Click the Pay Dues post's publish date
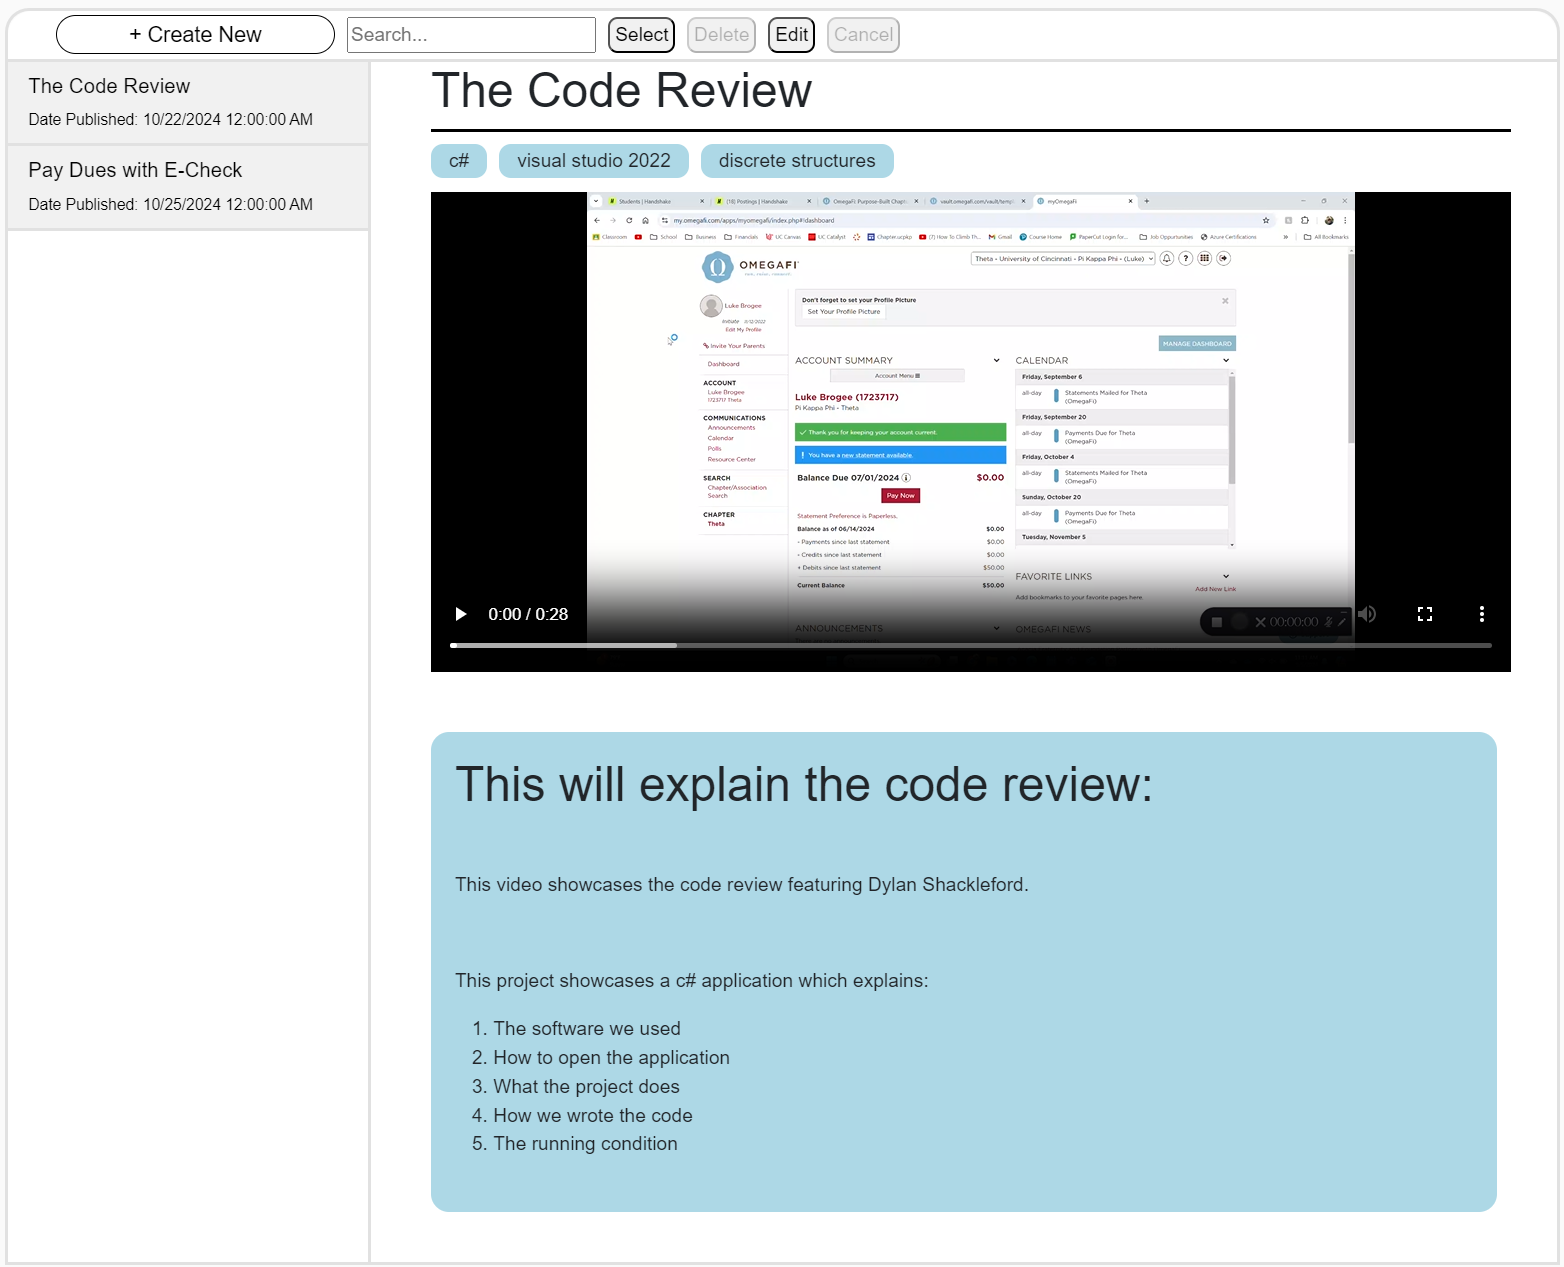This screenshot has width=1564, height=1267. click(170, 205)
